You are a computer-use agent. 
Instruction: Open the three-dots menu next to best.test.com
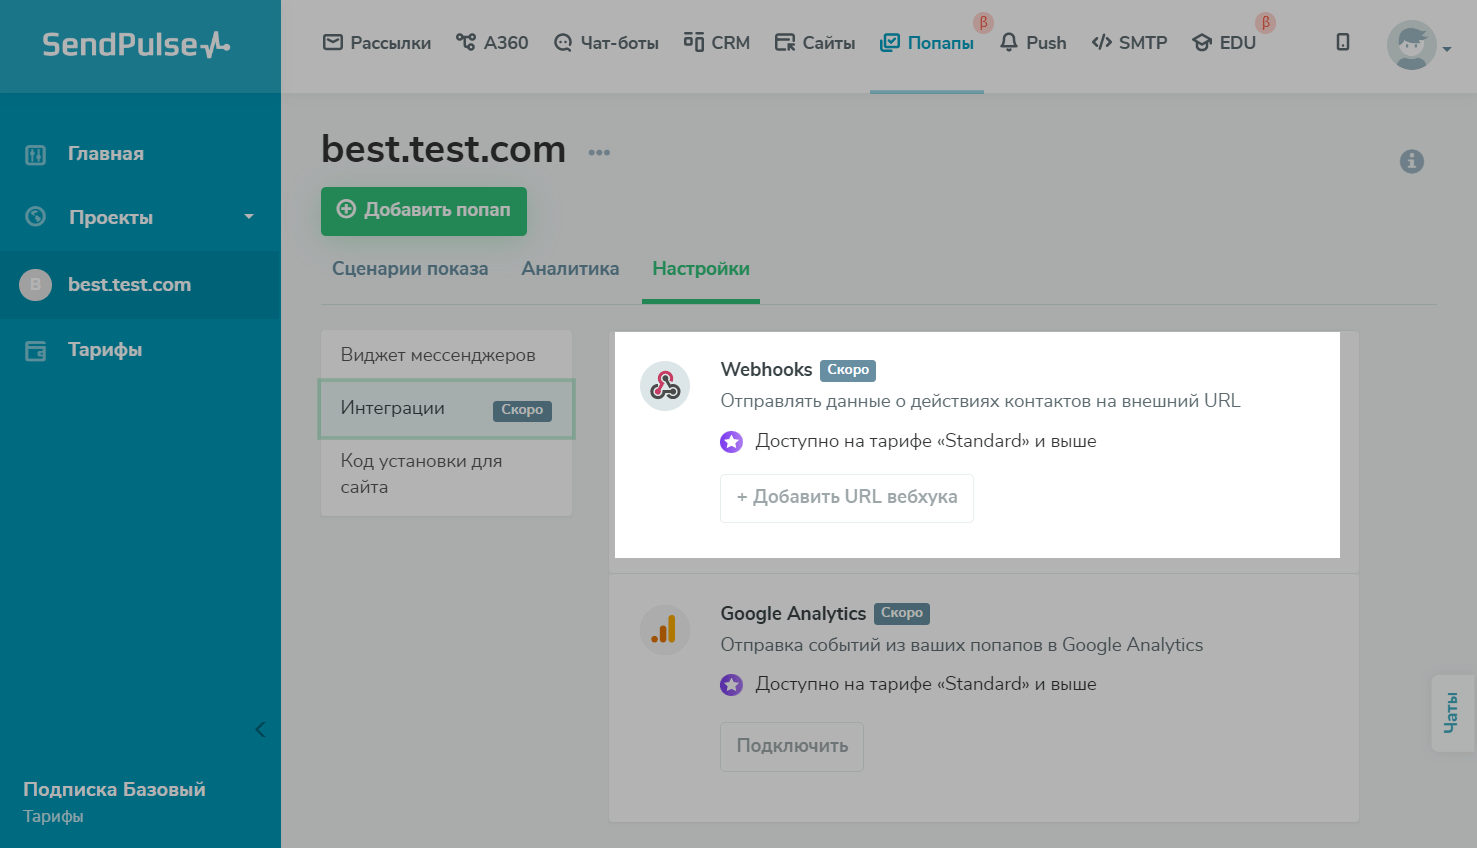599,153
